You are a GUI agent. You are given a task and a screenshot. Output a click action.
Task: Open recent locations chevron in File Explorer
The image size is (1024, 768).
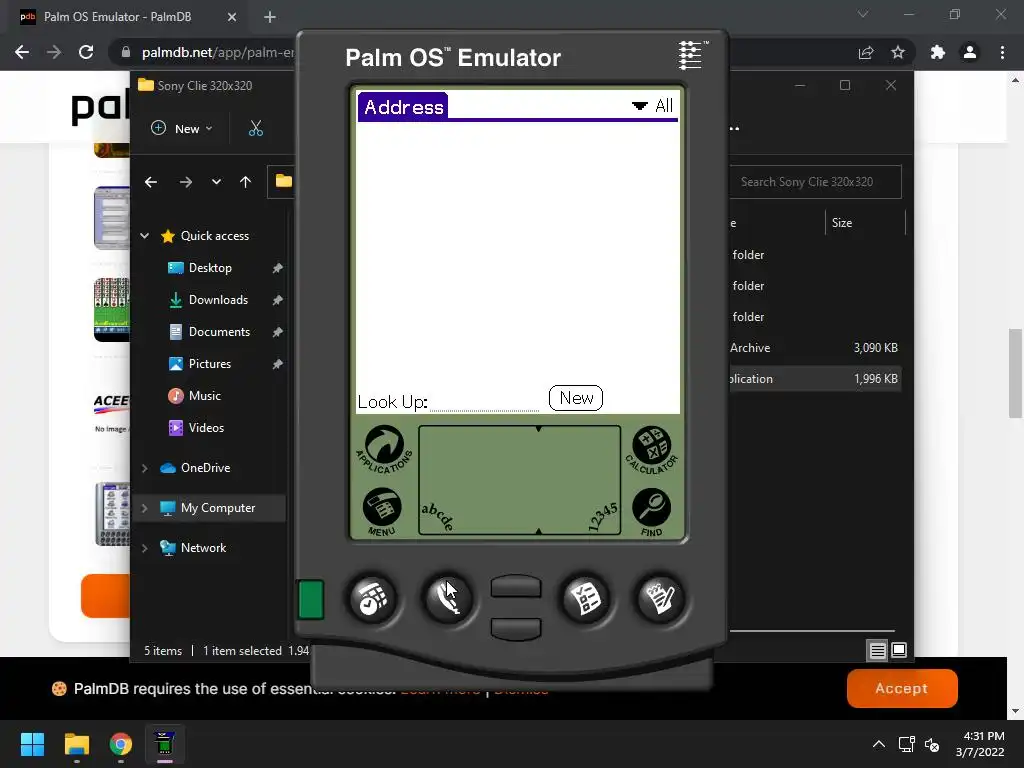(x=216, y=182)
